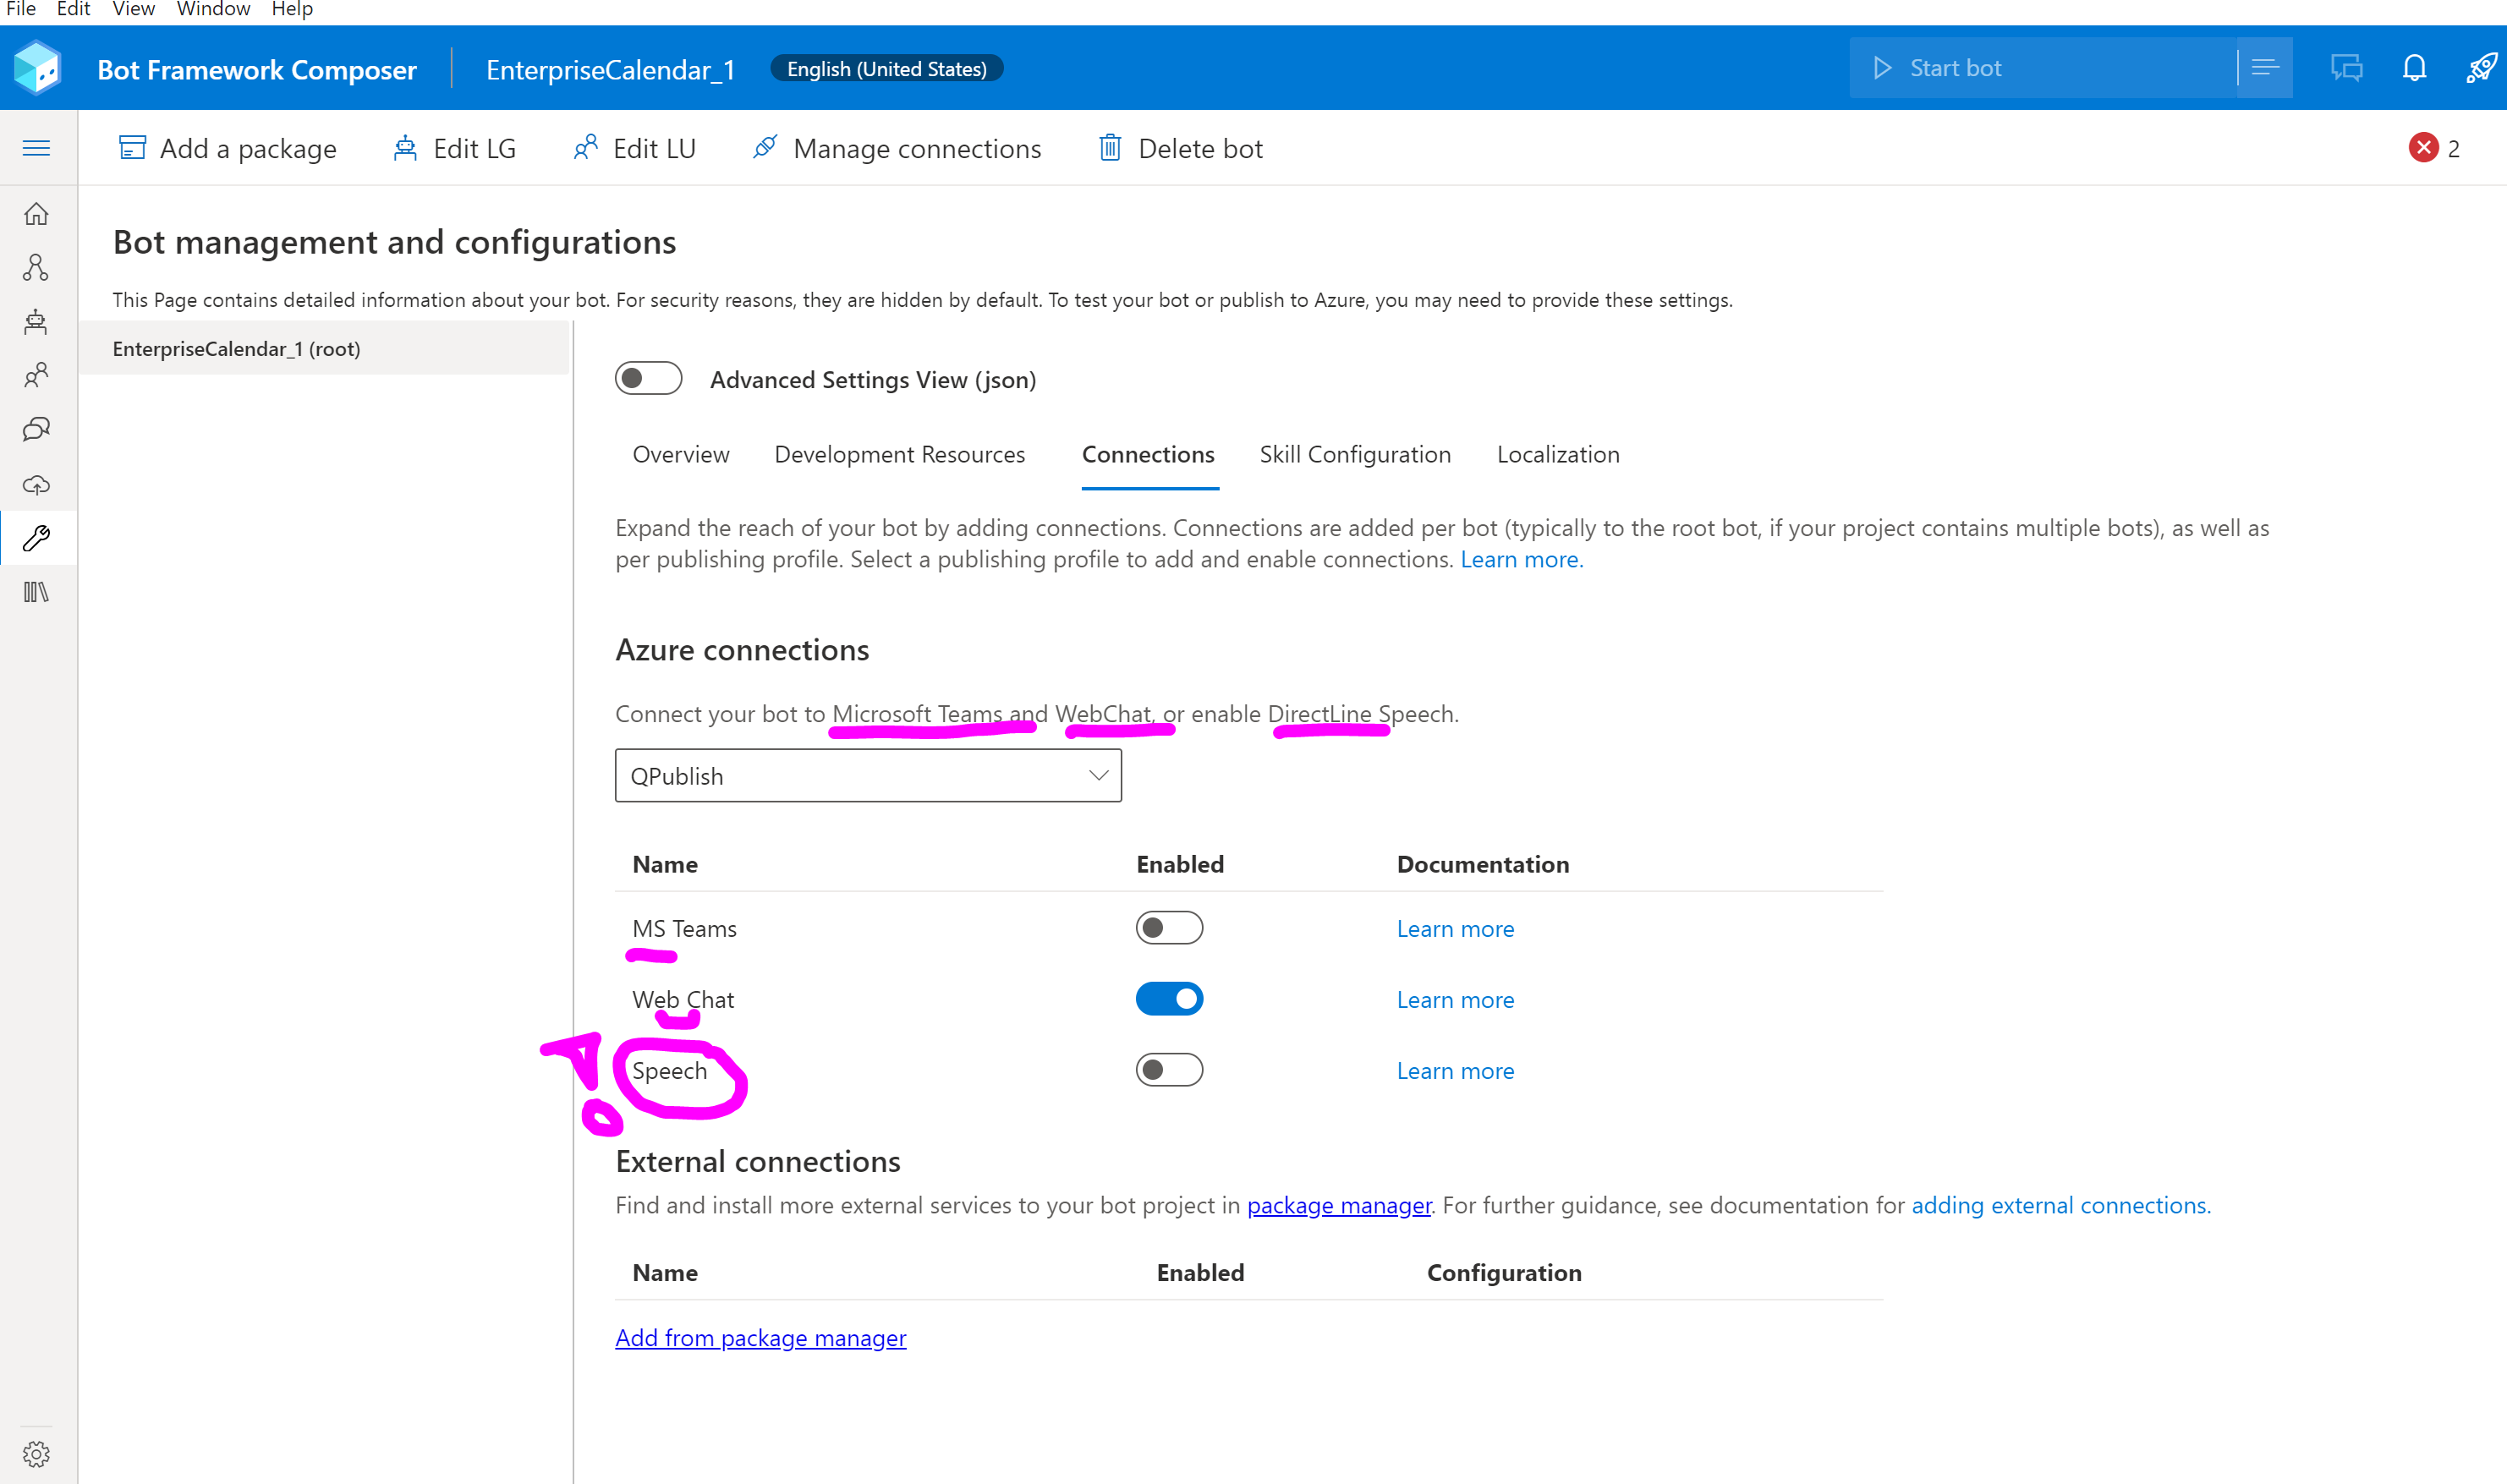Click Learn more next to Speech
2507x1484 pixels.
(1455, 1070)
